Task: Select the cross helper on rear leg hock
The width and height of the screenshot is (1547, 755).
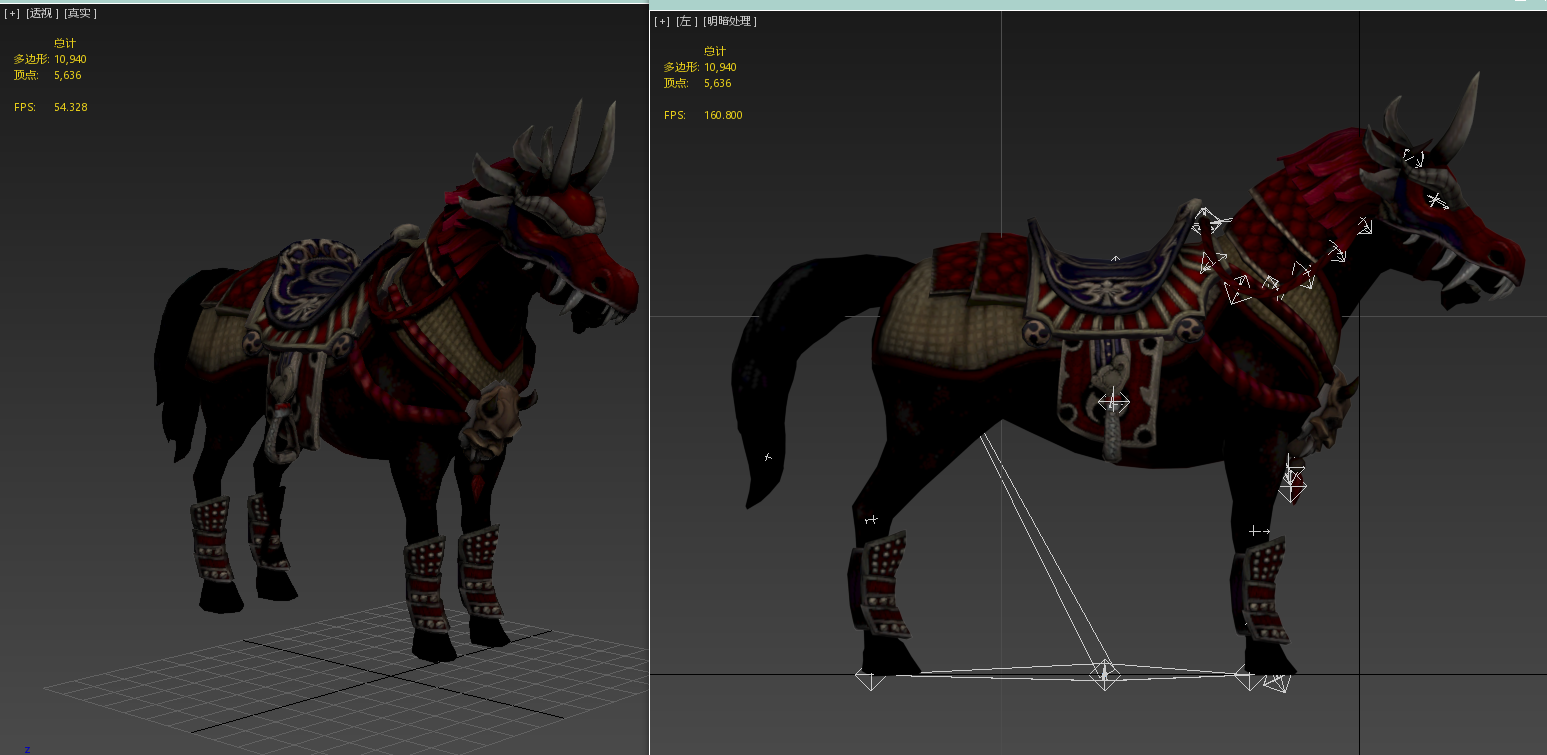Action: 871,520
